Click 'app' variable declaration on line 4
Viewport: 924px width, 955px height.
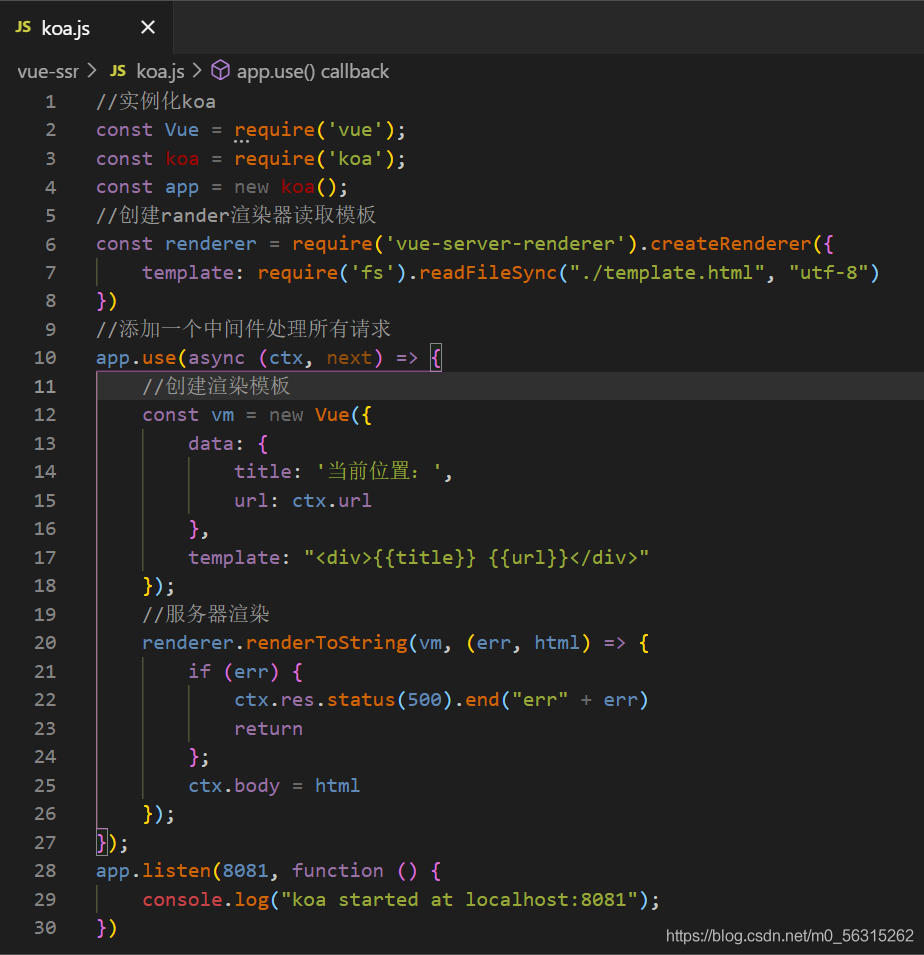(182, 188)
